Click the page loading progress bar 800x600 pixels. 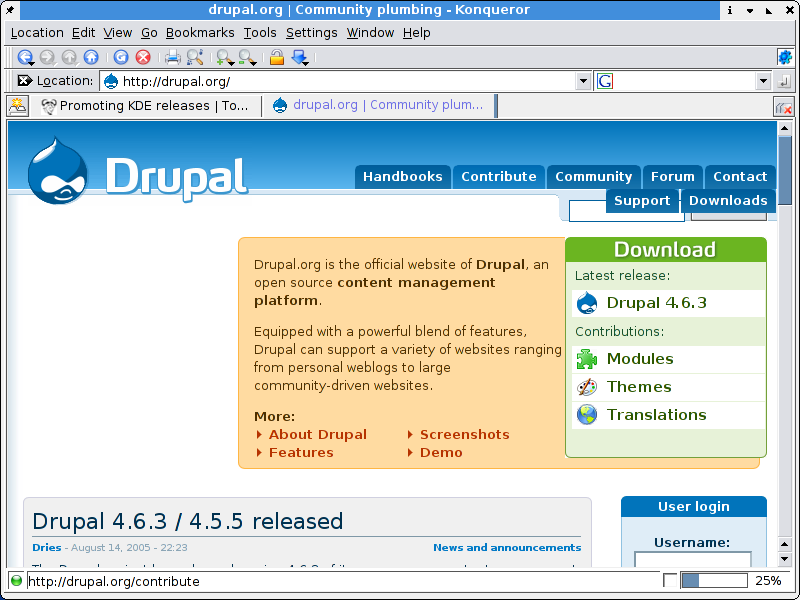pos(714,581)
